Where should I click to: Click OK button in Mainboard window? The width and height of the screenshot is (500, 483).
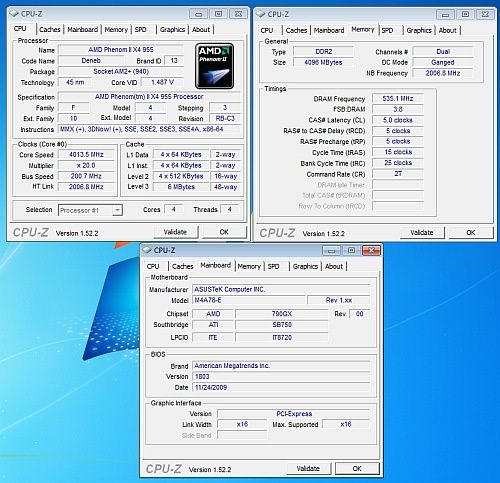point(357,469)
